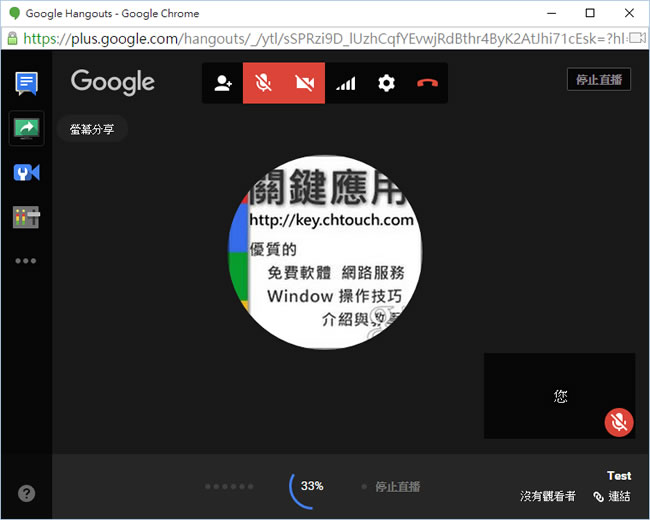Open settings with the gear icon
The image size is (650, 520).
[386, 83]
